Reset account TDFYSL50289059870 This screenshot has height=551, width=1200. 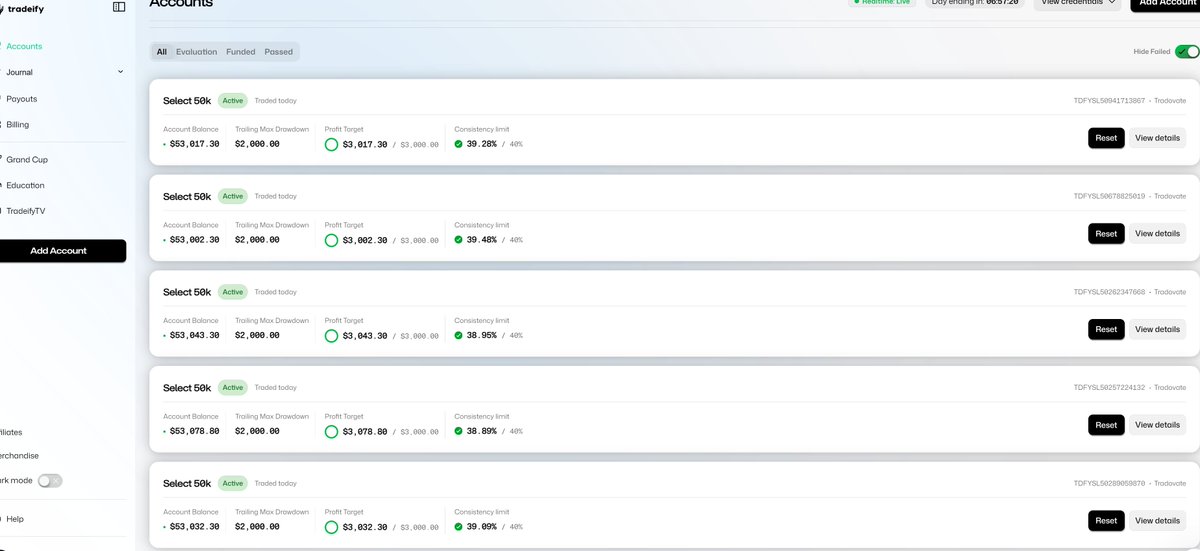[1106, 521]
